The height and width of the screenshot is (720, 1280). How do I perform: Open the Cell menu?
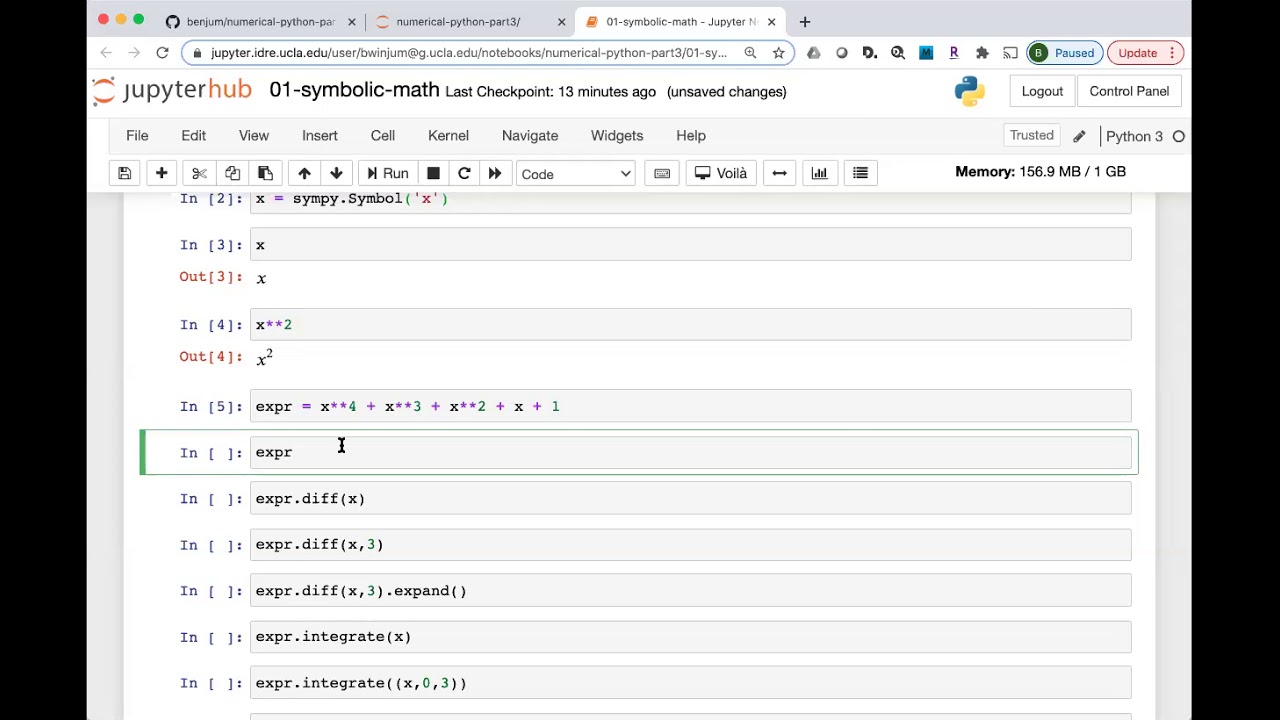(383, 135)
